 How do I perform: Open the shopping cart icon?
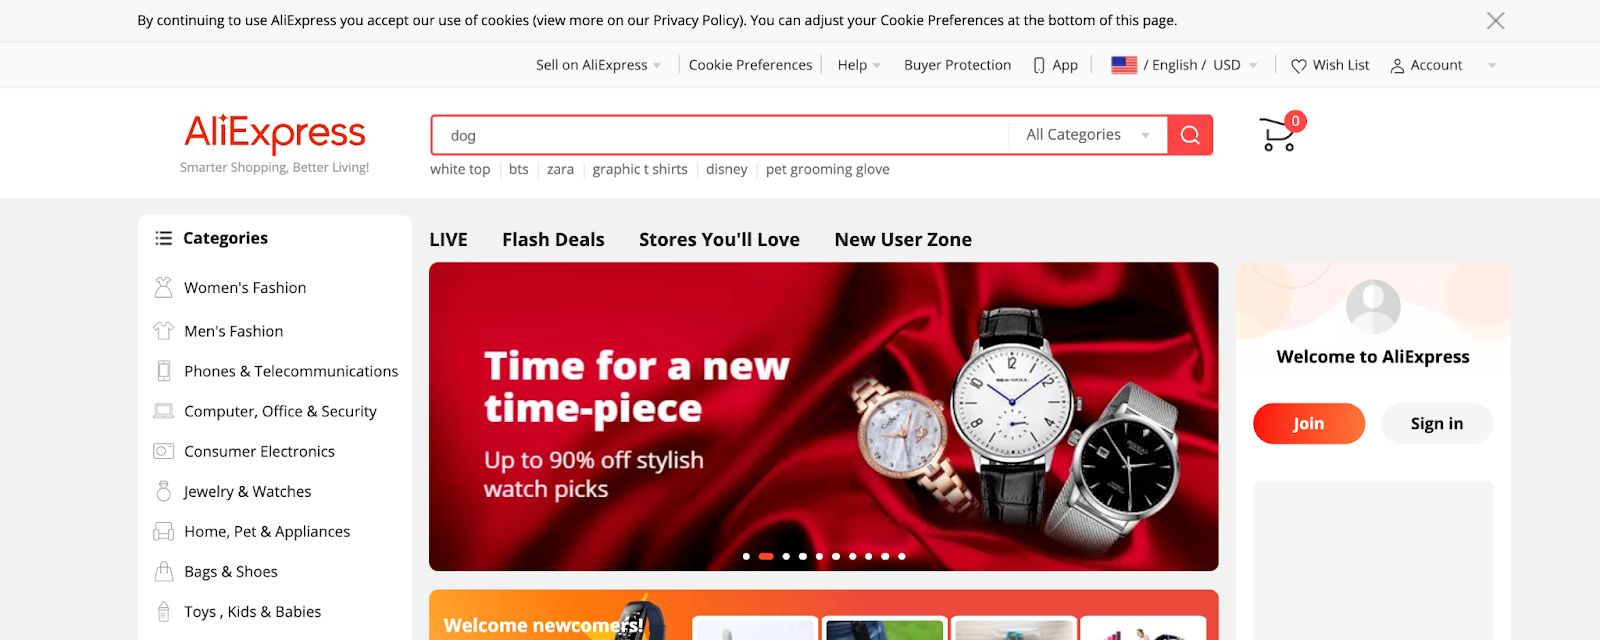pyautogui.click(x=1279, y=135)
